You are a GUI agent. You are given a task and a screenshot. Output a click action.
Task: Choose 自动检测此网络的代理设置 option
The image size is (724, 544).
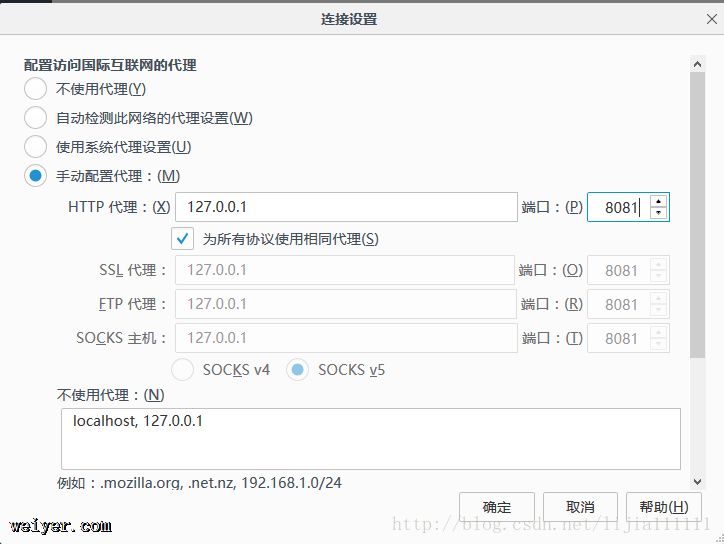point(36,118)
